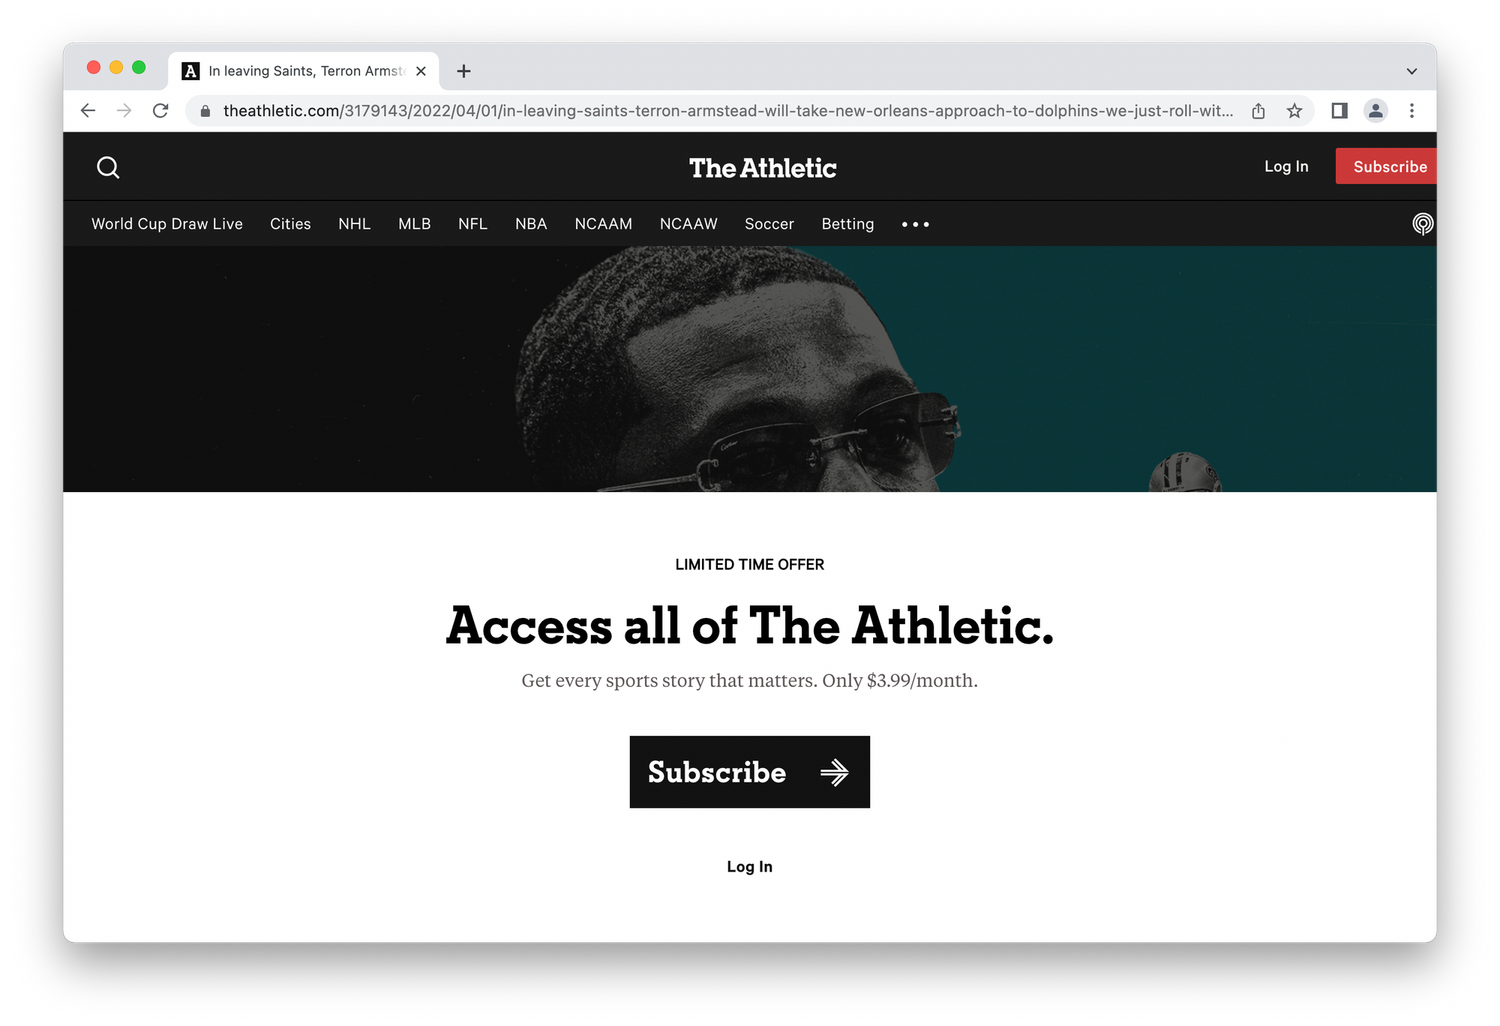The width and height of the screenshot is (1500, 1026).
Task: Select World Cup Draw Live
Action: [167, 224]
